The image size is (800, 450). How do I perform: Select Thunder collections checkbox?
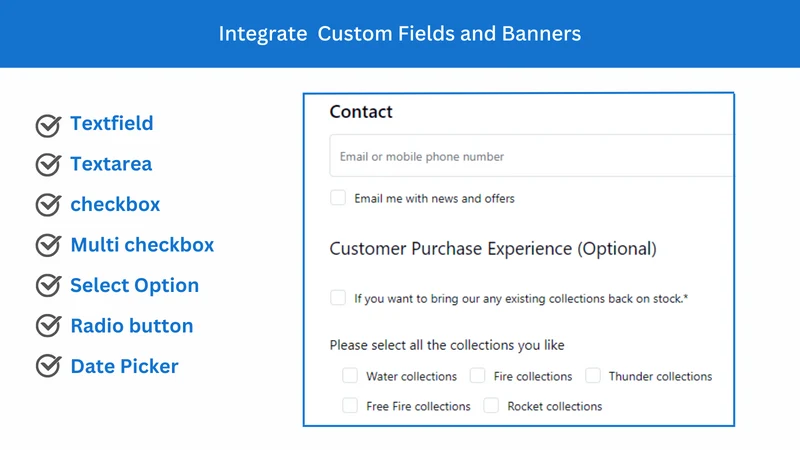593,376
